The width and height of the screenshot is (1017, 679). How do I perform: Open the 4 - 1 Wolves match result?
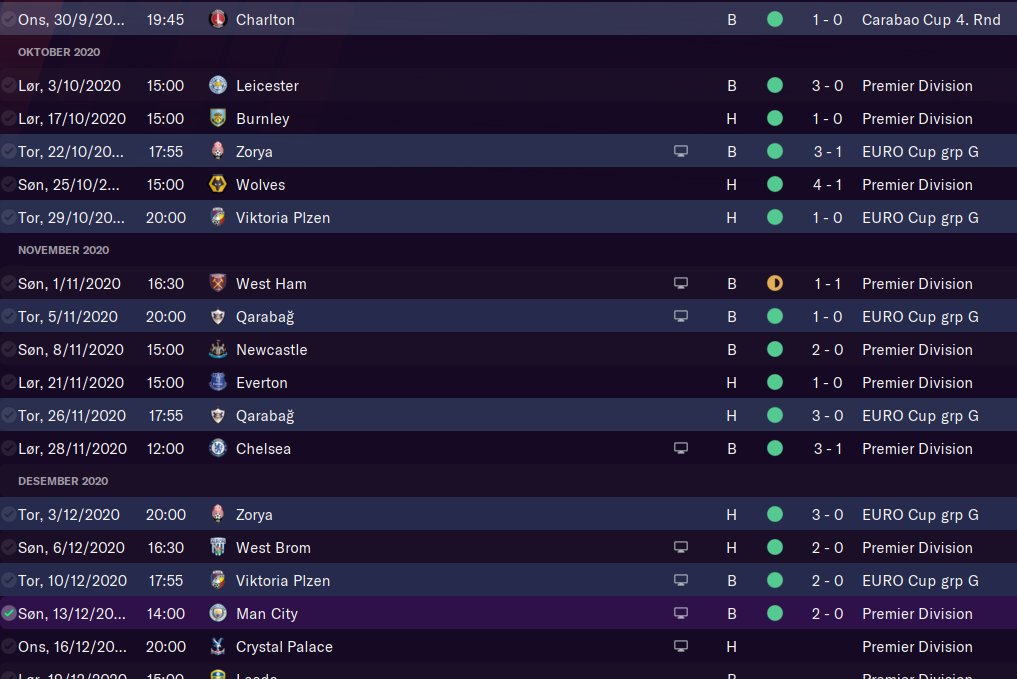[x=827, y=185]
